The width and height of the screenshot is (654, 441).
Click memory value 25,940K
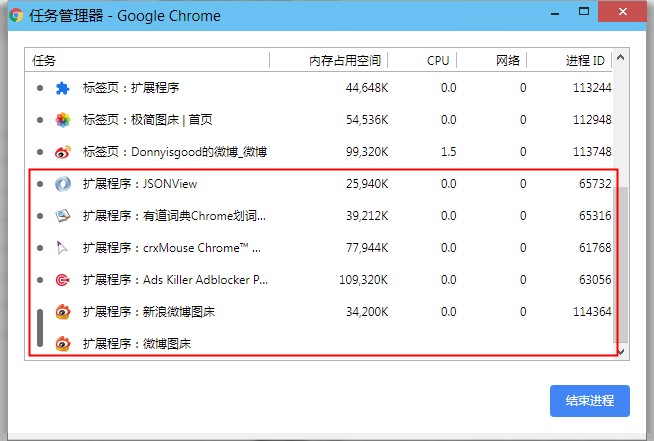click(x=367, y=184)
